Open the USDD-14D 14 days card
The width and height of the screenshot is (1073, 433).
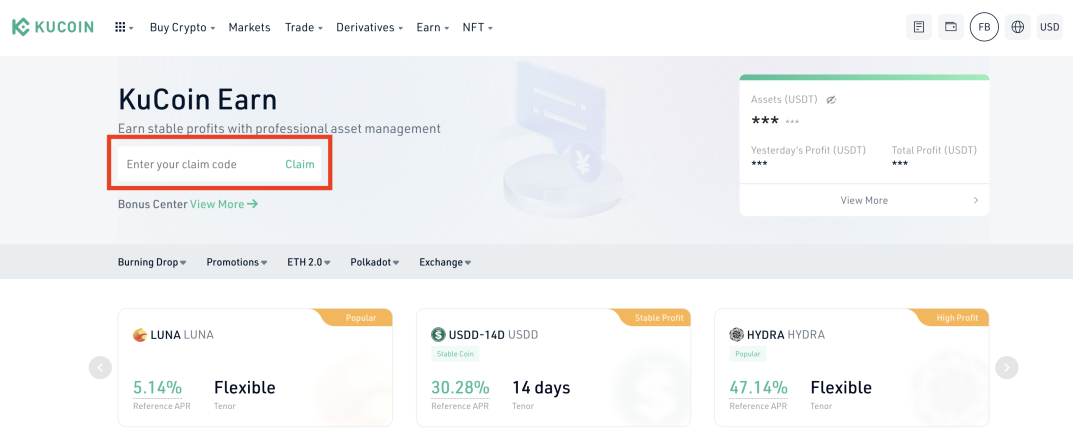point(554,367)
